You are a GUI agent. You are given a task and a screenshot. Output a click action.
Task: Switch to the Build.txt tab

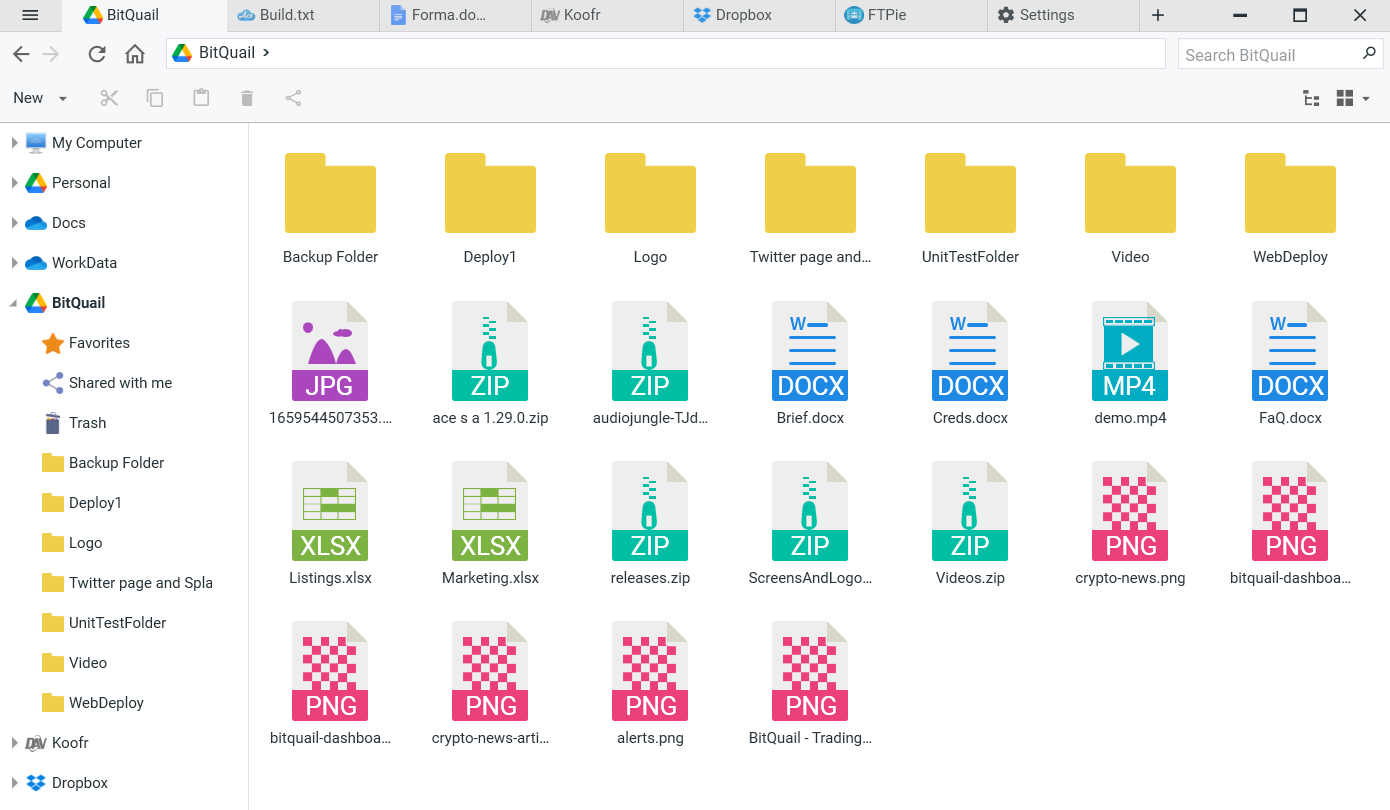[x=305, y=15]
